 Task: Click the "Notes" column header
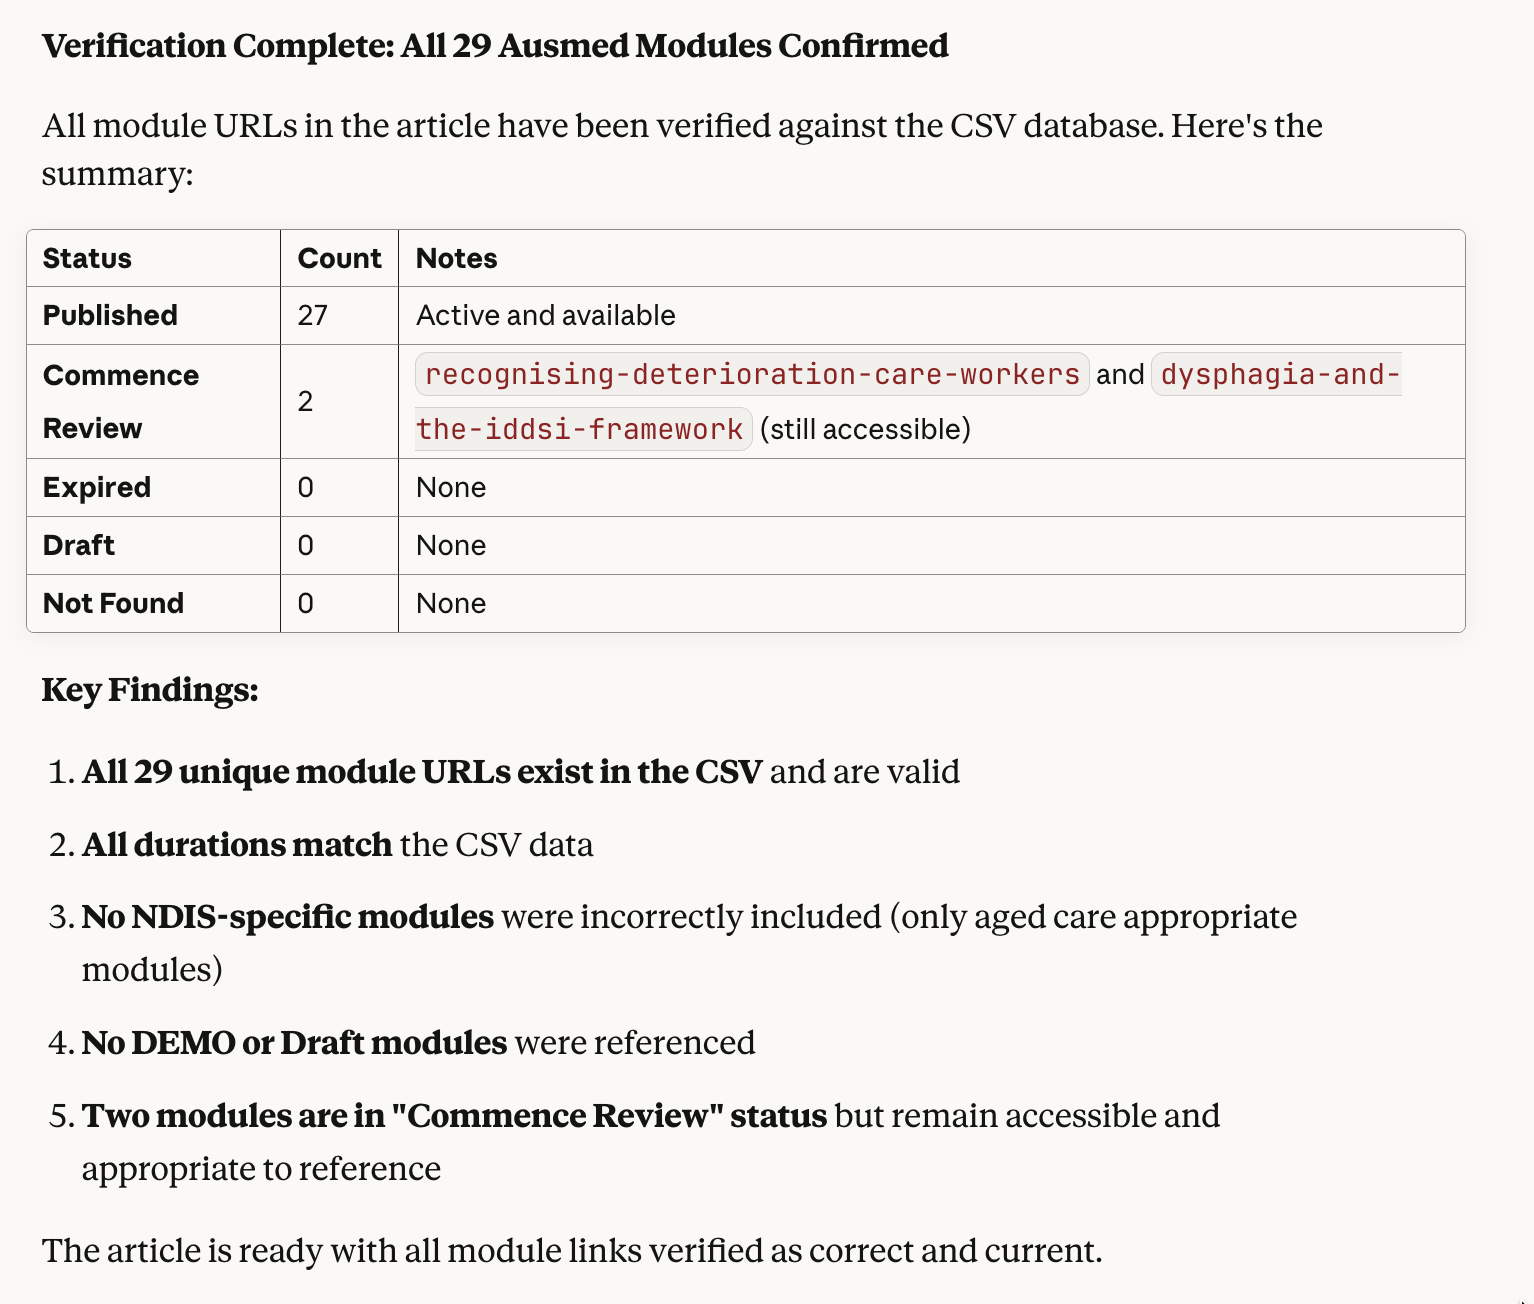click(456, 259)
